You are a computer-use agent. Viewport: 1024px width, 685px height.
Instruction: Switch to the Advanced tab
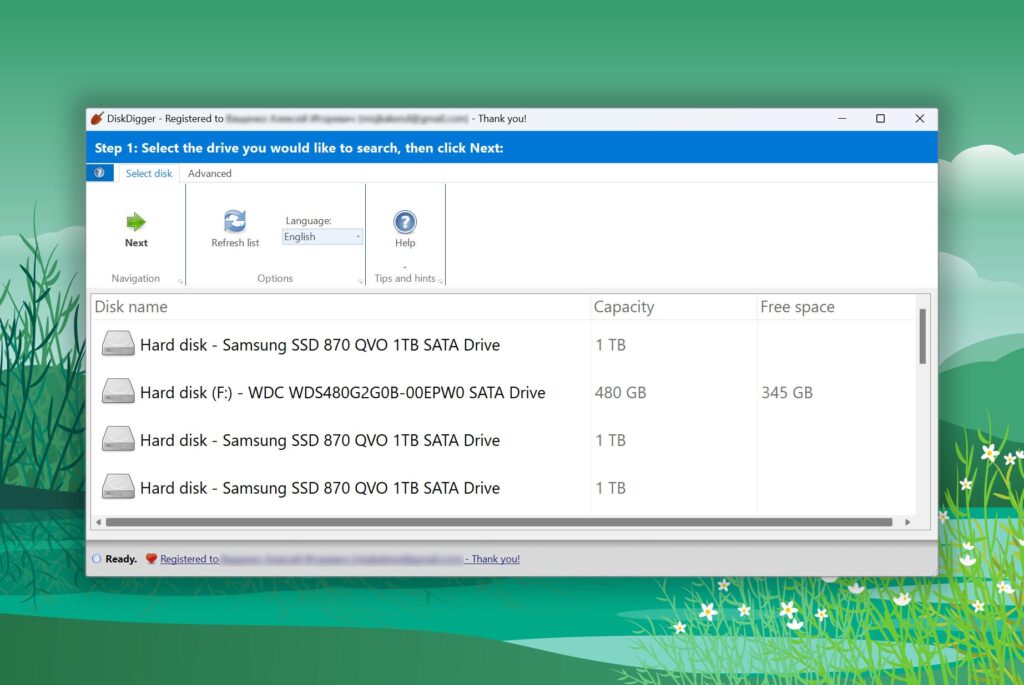[210, 173]
